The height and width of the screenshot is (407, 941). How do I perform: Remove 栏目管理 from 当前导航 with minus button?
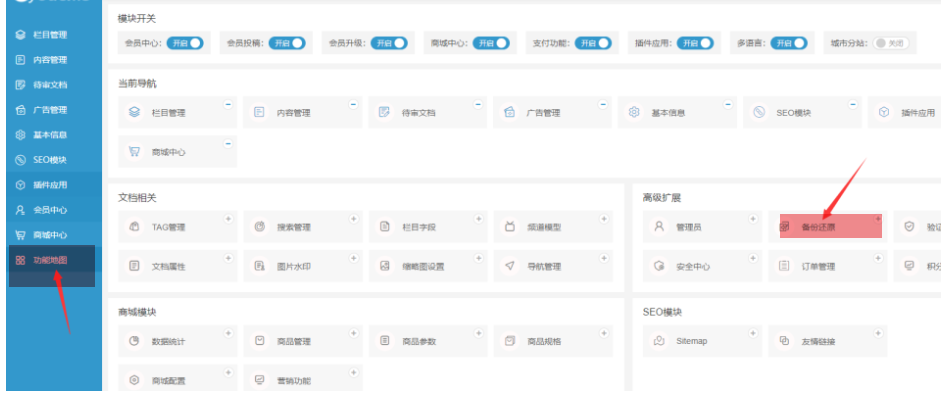point(228,104)
